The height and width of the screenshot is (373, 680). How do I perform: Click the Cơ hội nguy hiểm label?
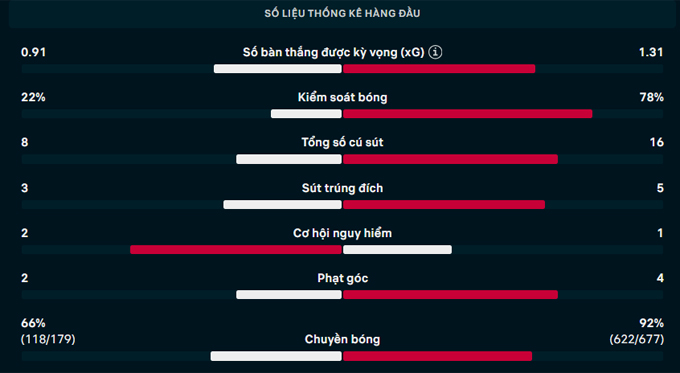[x=342, y=233]
